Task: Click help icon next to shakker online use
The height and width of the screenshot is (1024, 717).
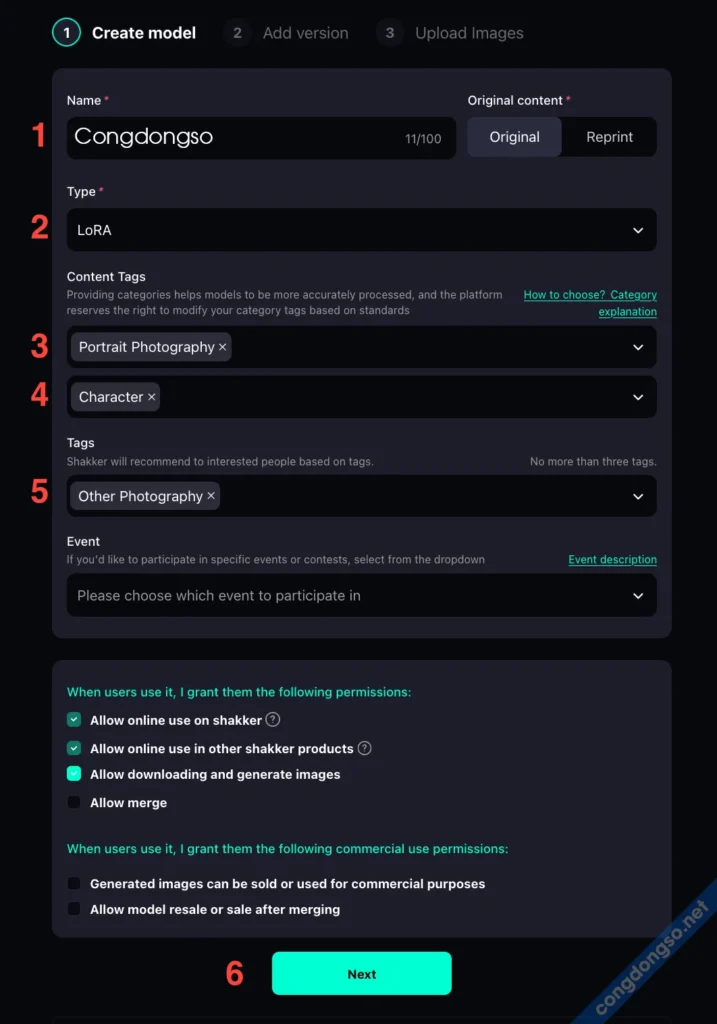Action: [x=273, y=720]
